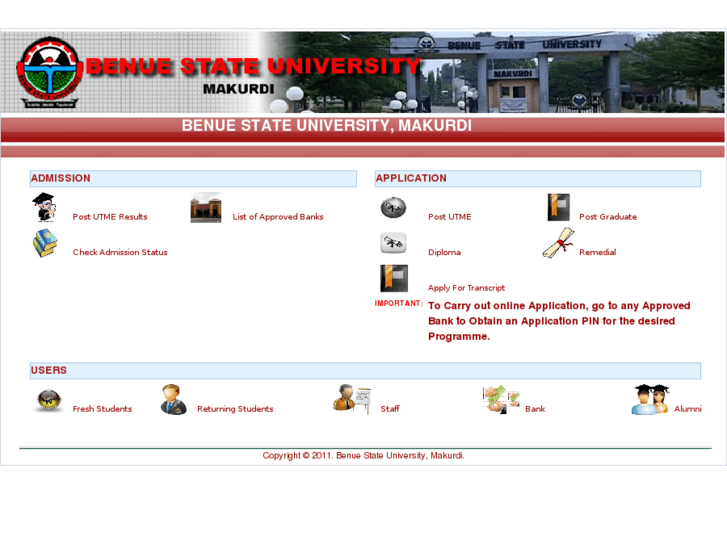Image resolution: width=727 pixels, height=545 pixels.
Task: Open the Post Graduate application link
Action: [608, 217]
